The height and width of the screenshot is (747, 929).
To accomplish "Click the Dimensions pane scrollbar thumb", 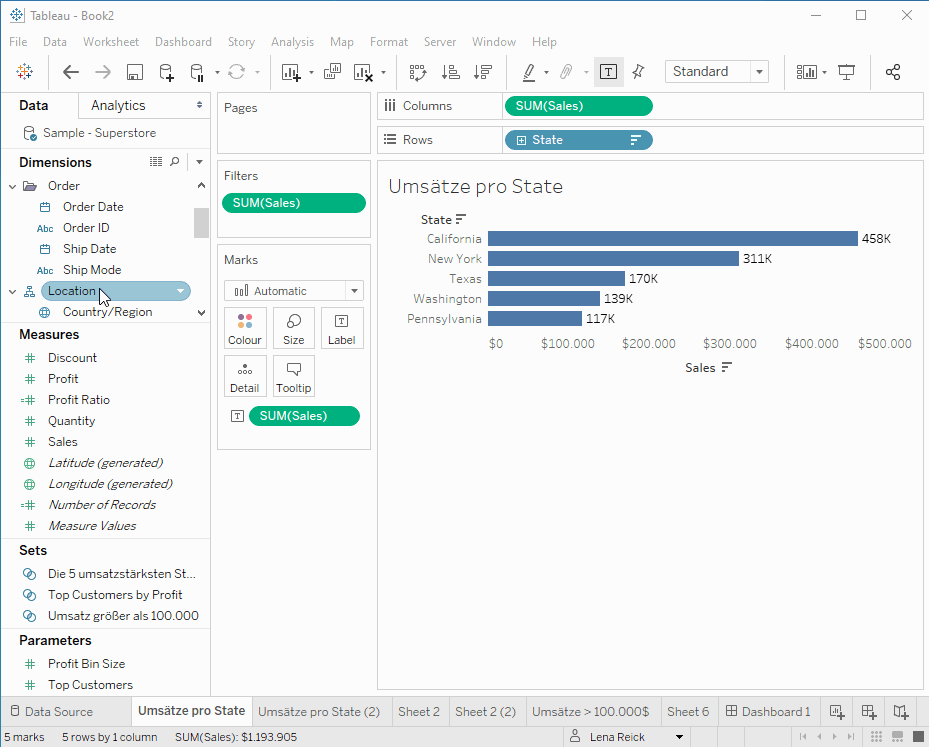I will [201, 223].
